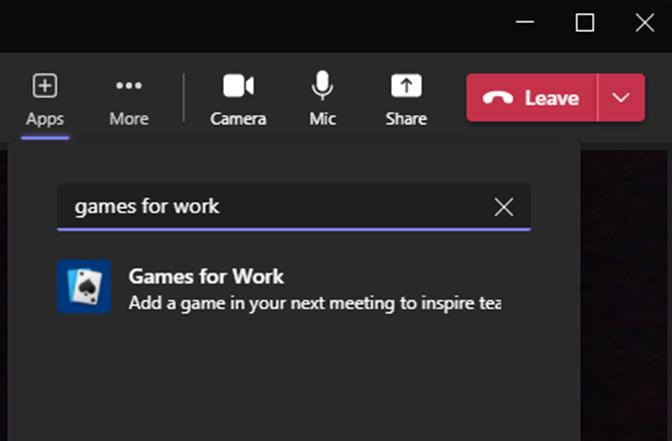Image resolution: width=672 pixels, height=441 pixels.
Task: Click the Mic text label
Action: (323, 119)
